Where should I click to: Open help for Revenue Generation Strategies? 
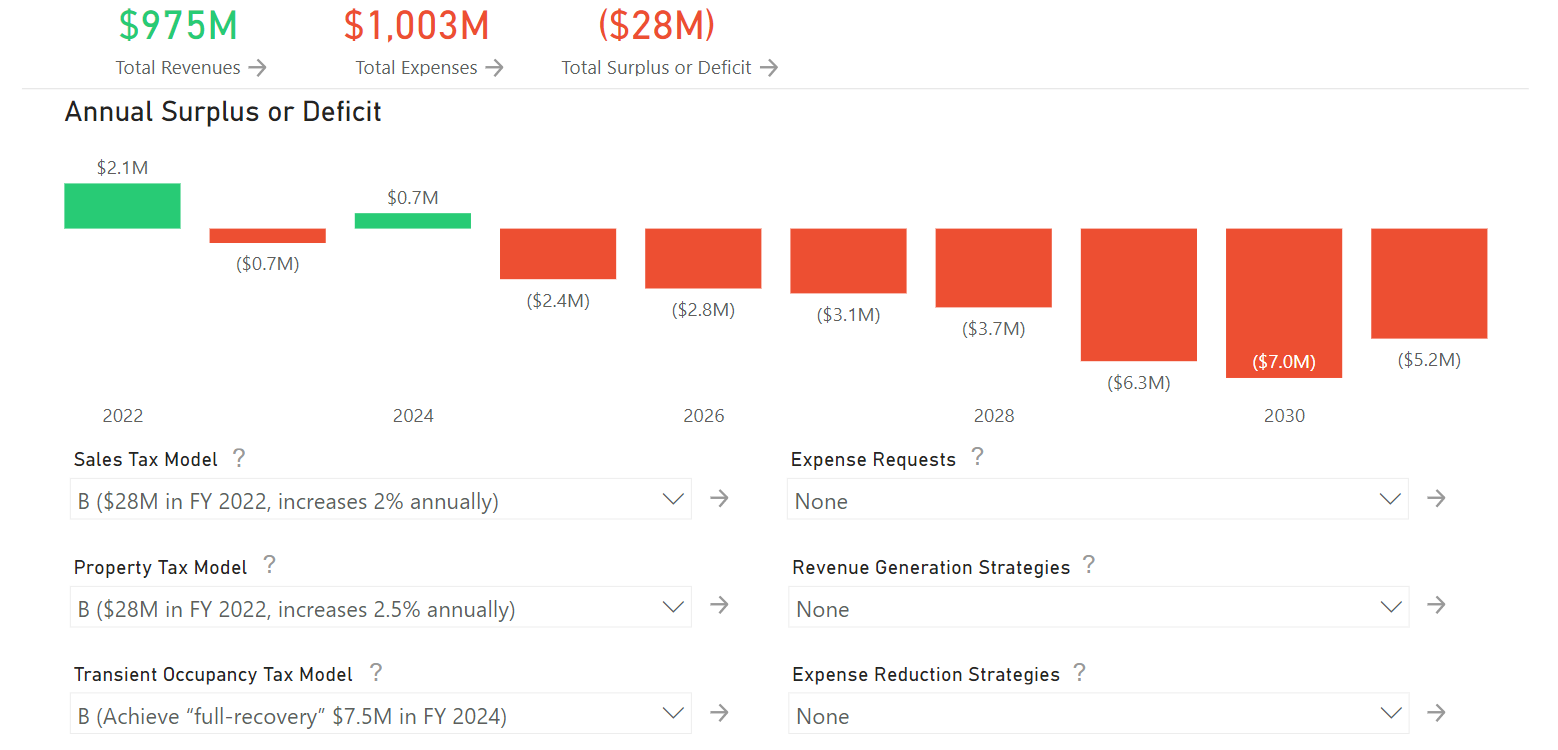tap(1089, 565)
